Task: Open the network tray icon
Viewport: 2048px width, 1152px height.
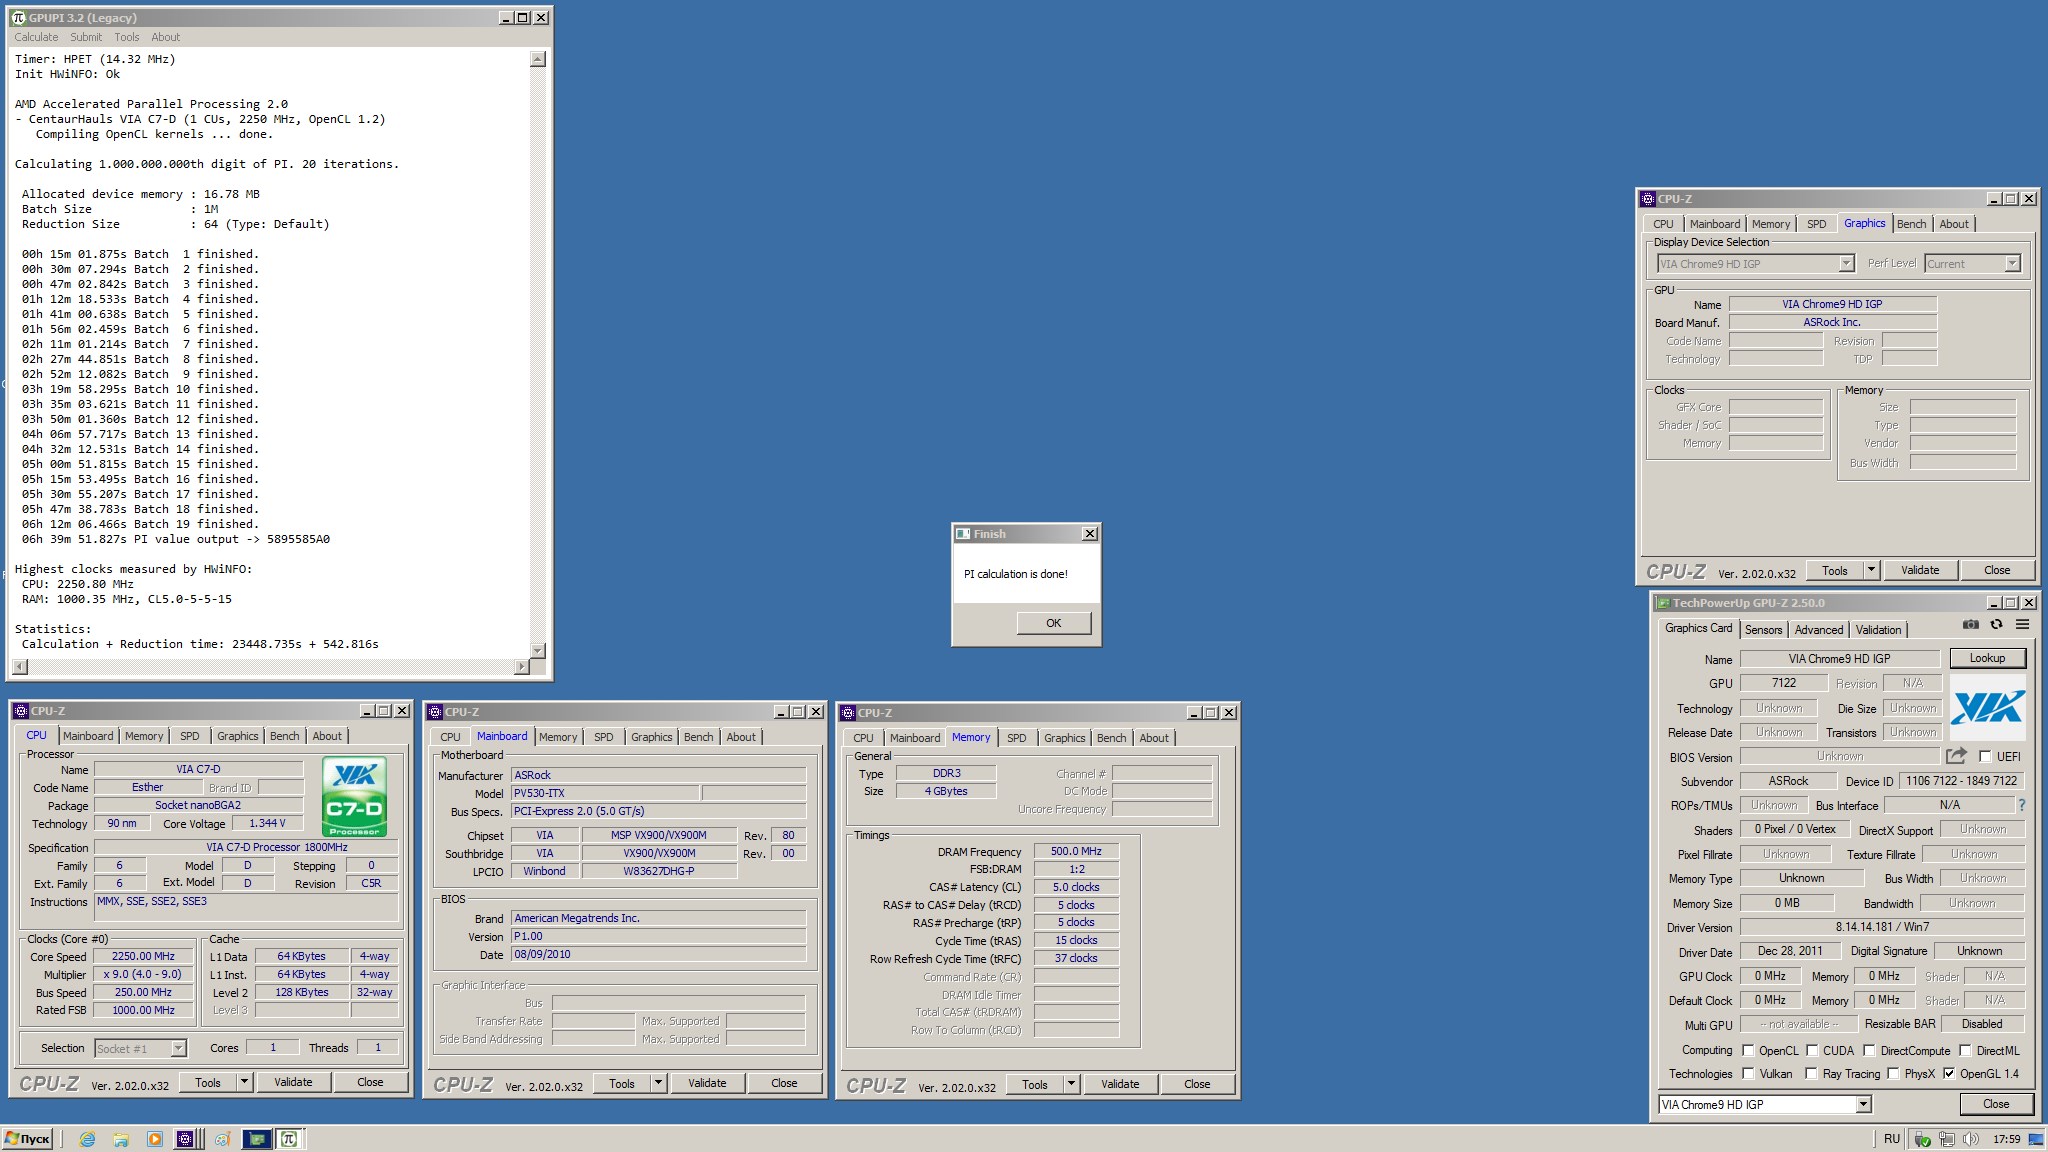Action: tap(1946, 1139)
